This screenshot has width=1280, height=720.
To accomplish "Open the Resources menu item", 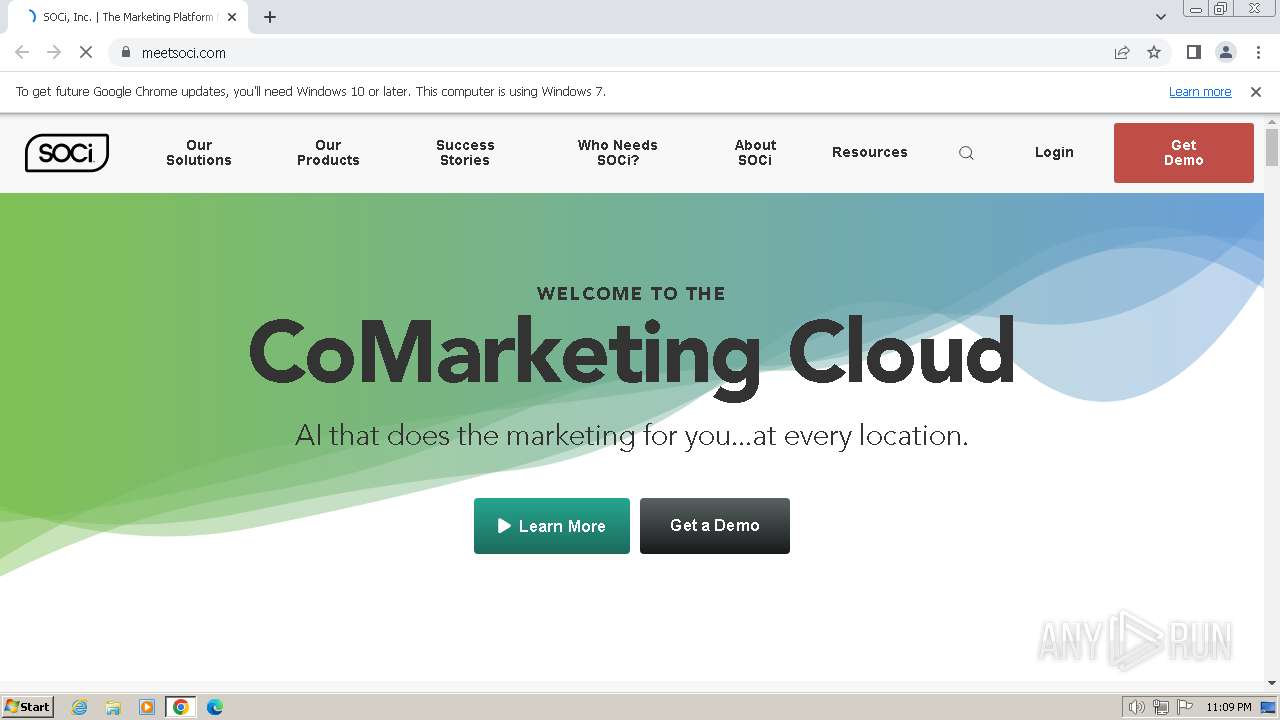I will click(x=870, y=153).
